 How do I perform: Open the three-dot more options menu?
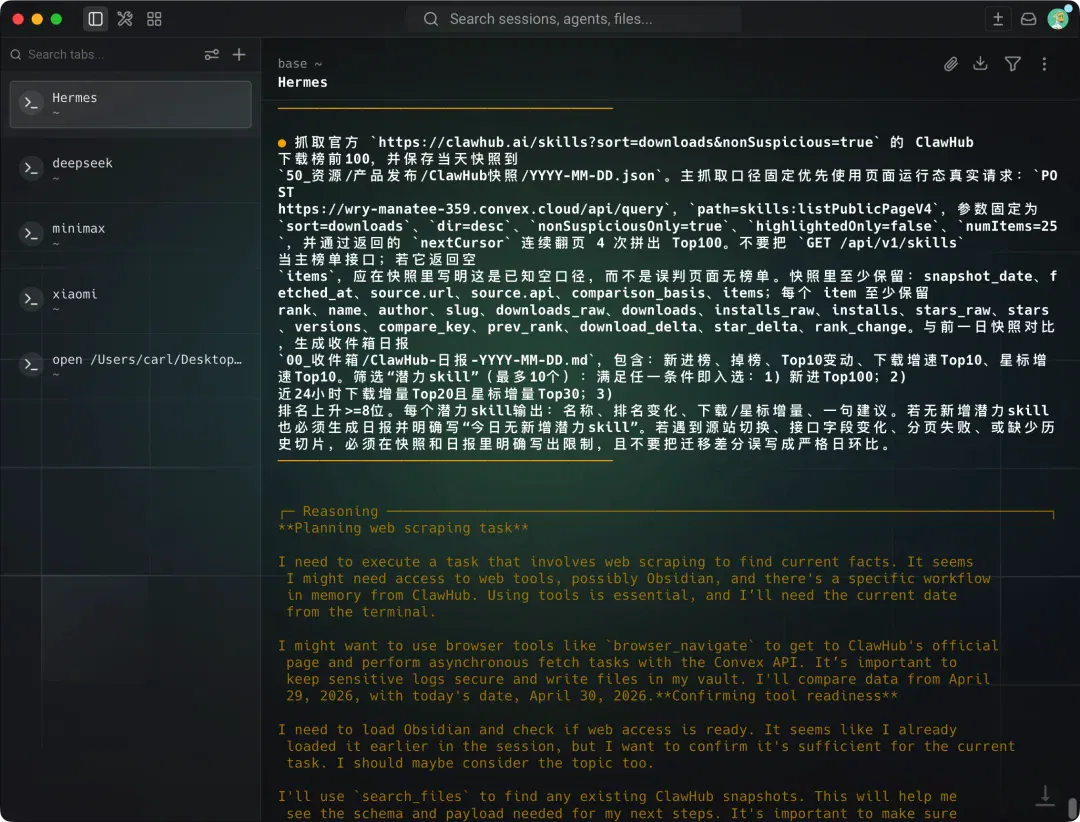pos(1044,64)
